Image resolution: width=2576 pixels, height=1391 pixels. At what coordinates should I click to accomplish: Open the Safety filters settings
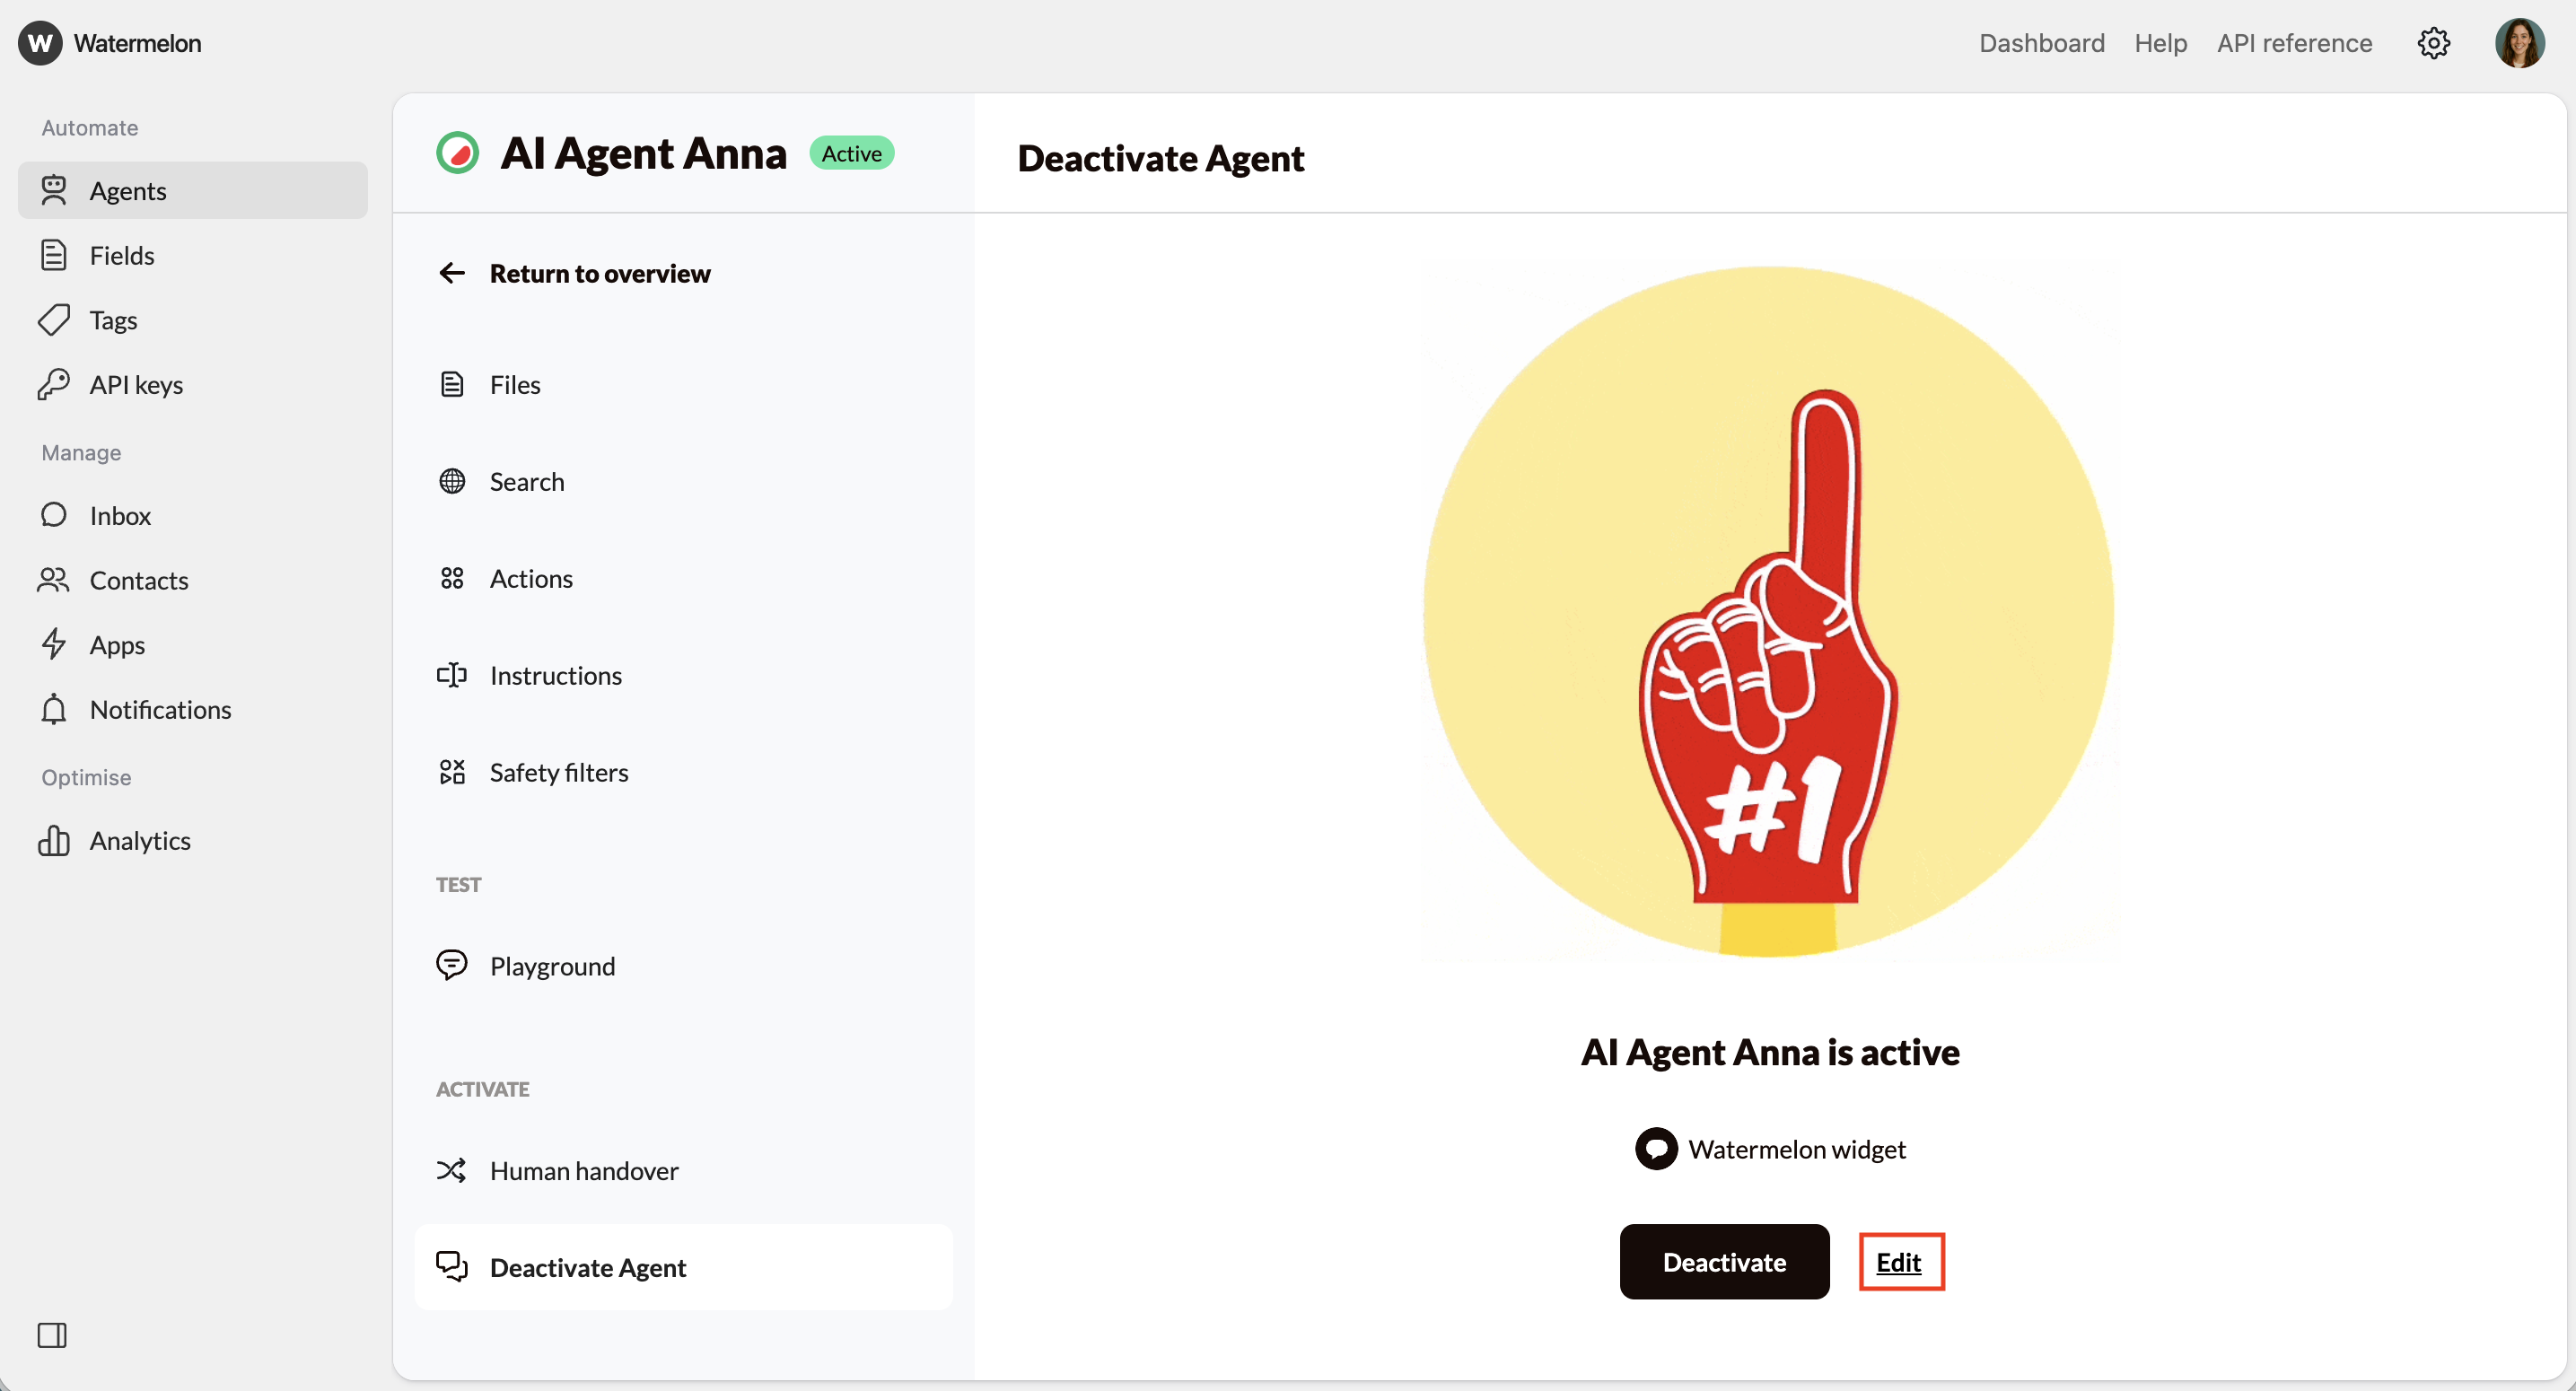[x=559, y=771]
